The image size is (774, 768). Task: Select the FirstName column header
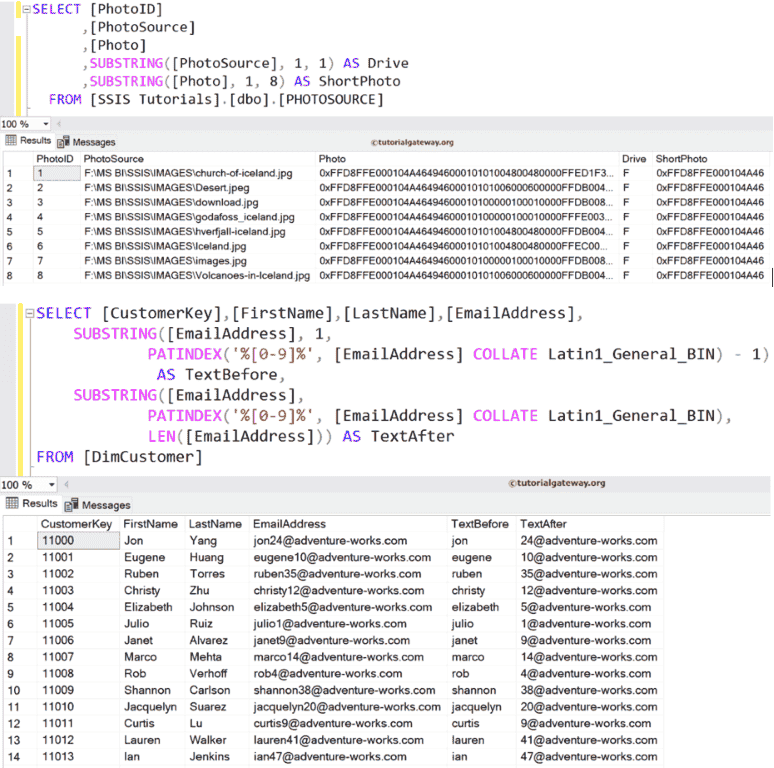click(x=152, y=524)
